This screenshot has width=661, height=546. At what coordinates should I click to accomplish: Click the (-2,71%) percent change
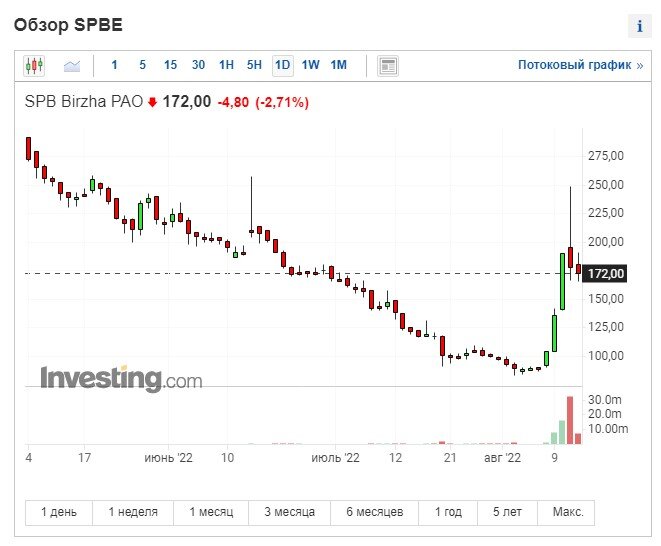pos(282,102)
